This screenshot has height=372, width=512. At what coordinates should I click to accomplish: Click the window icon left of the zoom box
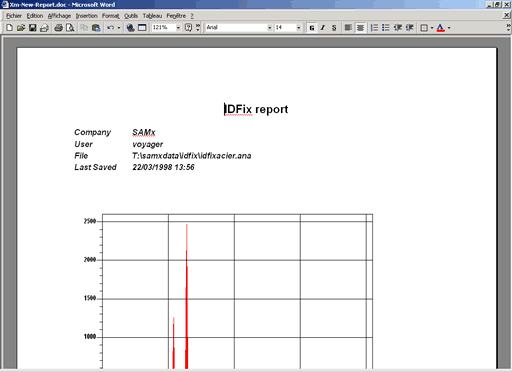142,28
